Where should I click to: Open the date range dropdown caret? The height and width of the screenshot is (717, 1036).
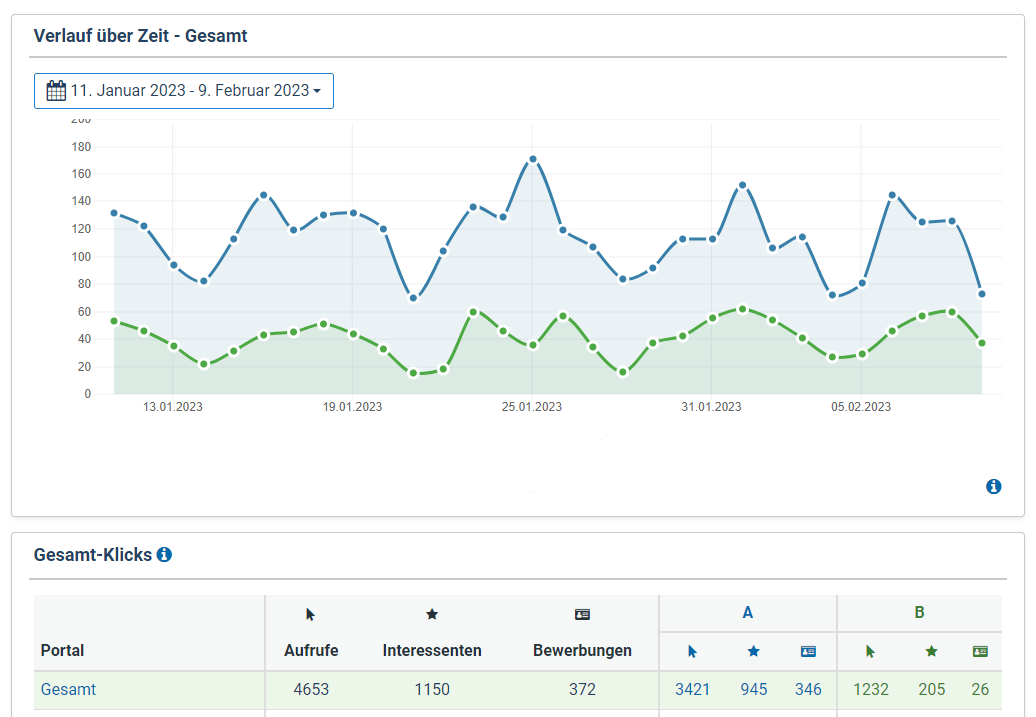tap(317, 91)
